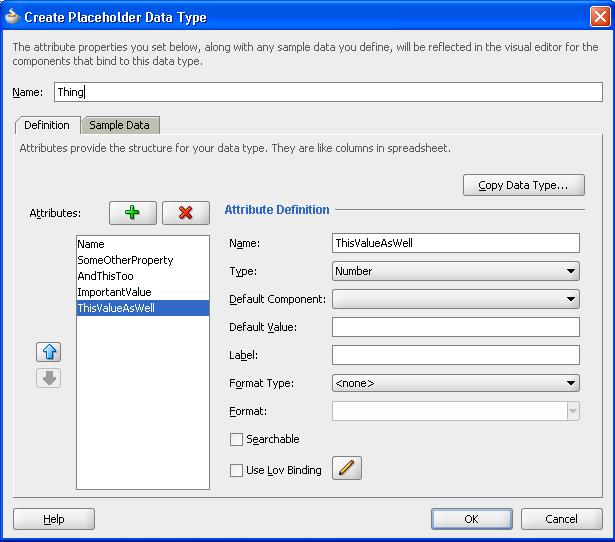The width and height of the screenshot is (615, 542).
Task: Open the Format Type dropdown
Action: pos(455,382)
